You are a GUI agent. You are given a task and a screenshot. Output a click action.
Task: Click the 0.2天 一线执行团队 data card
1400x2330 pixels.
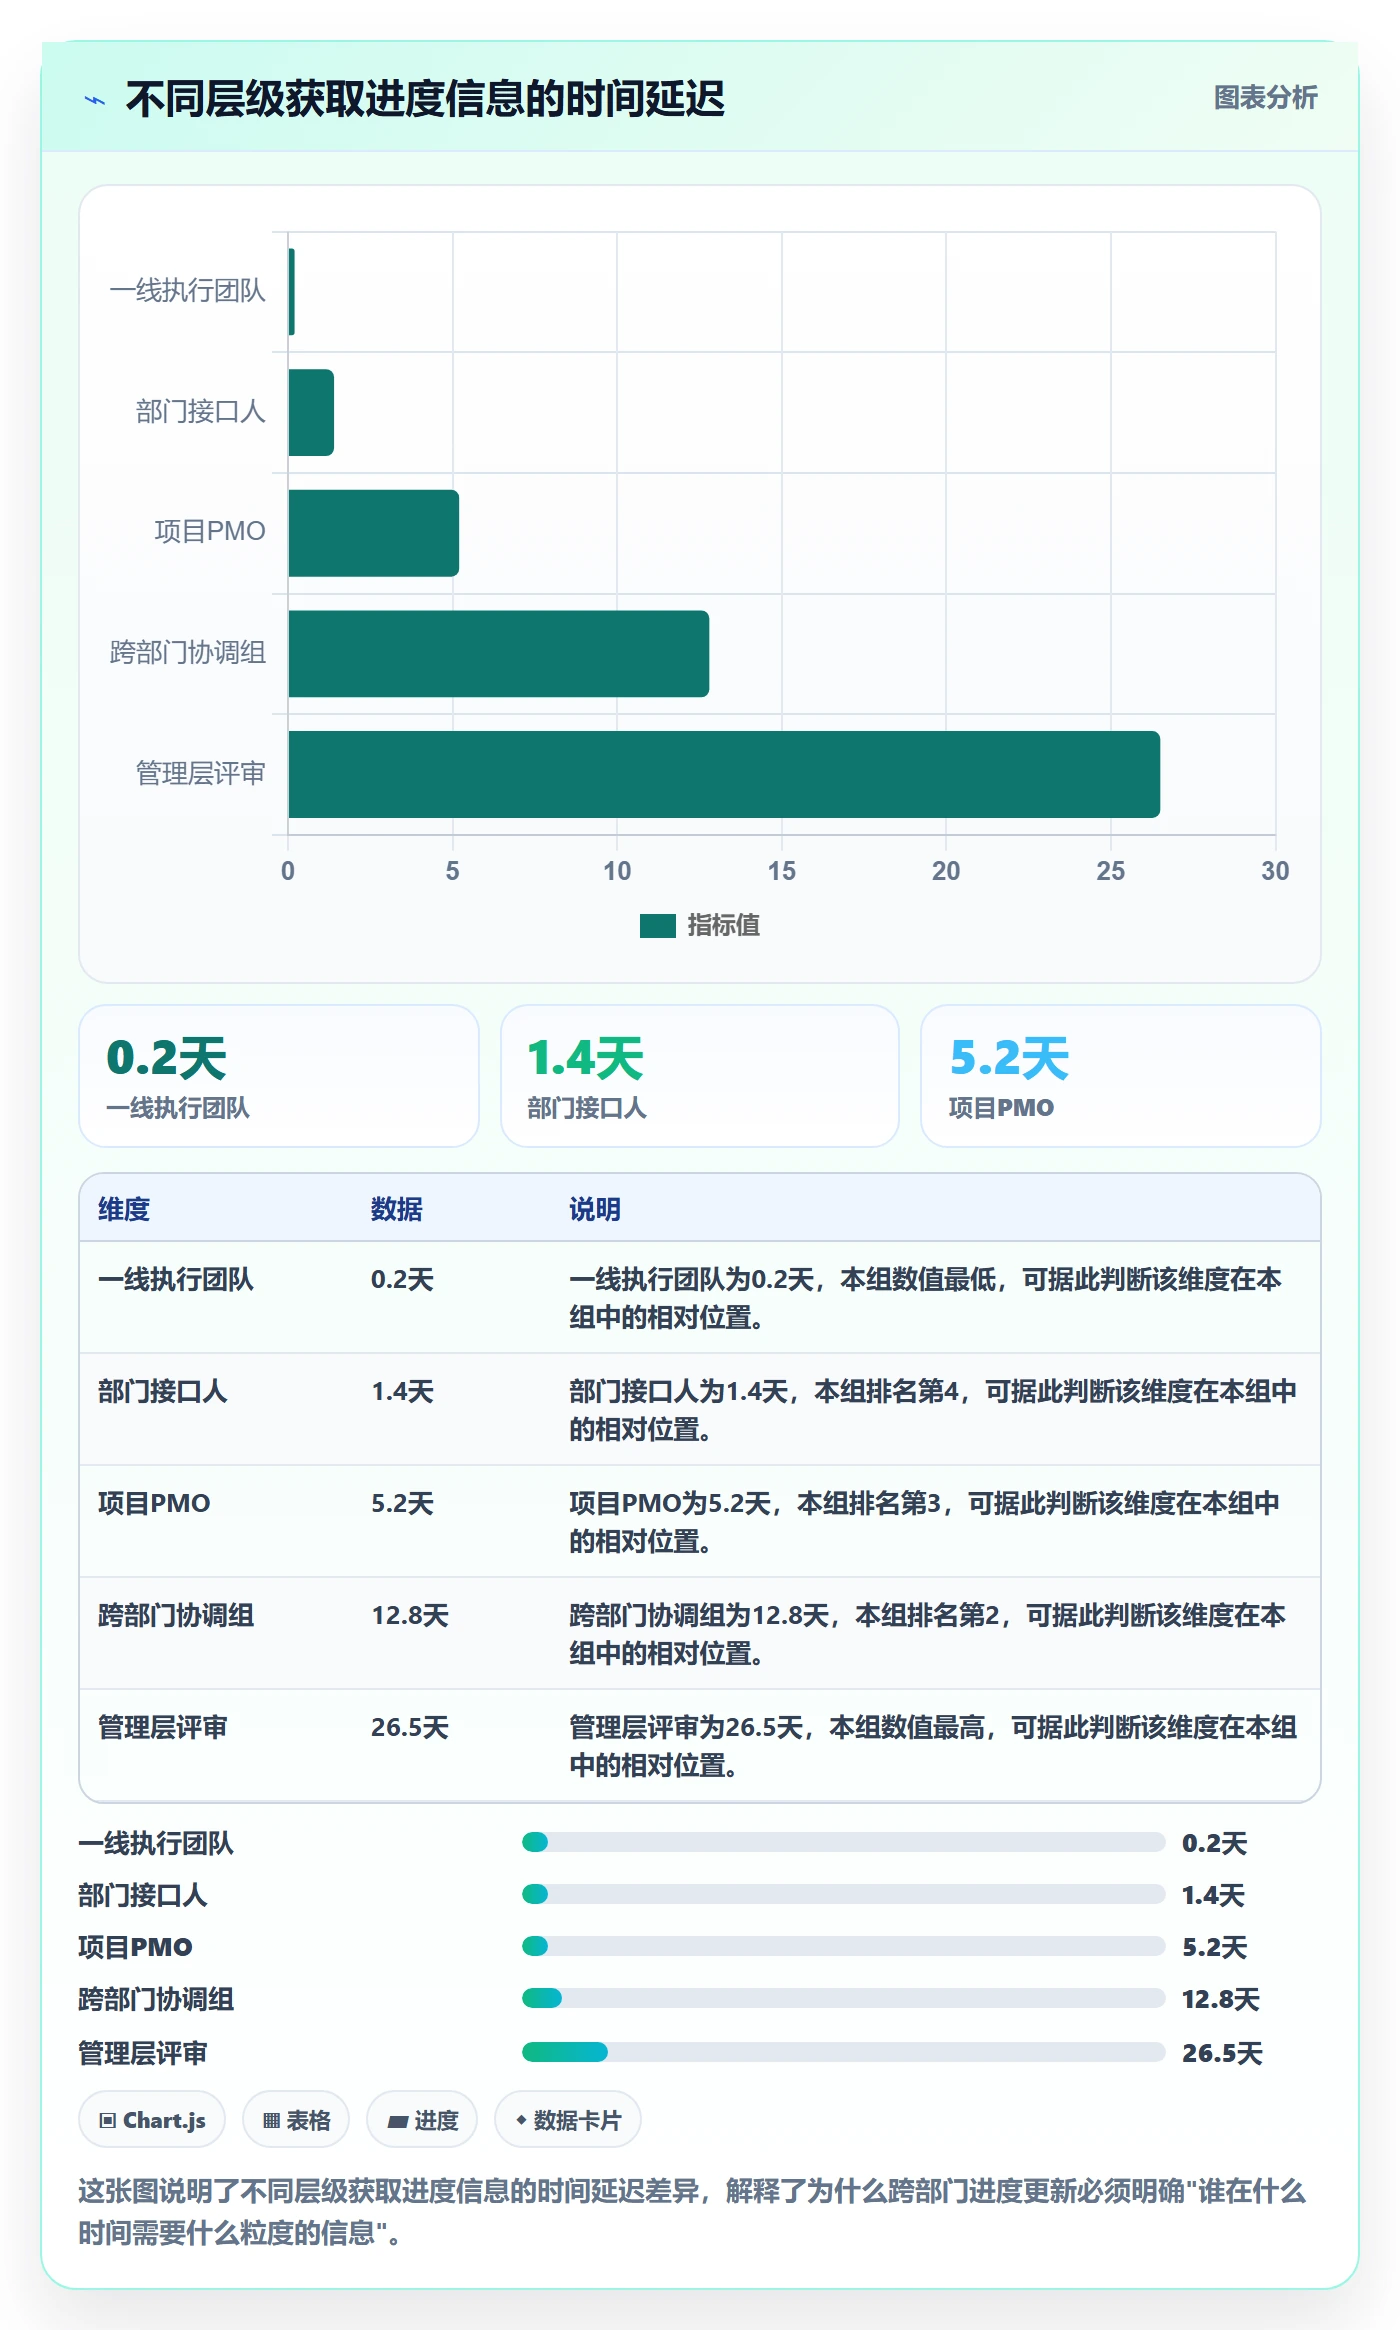click(x=279, y=1076)
